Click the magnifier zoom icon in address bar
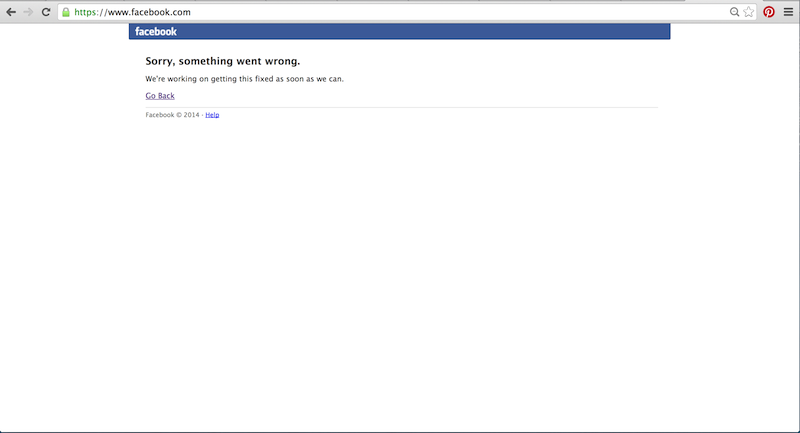This screenshot has width=800, height=433. click(x=735, y=12)
